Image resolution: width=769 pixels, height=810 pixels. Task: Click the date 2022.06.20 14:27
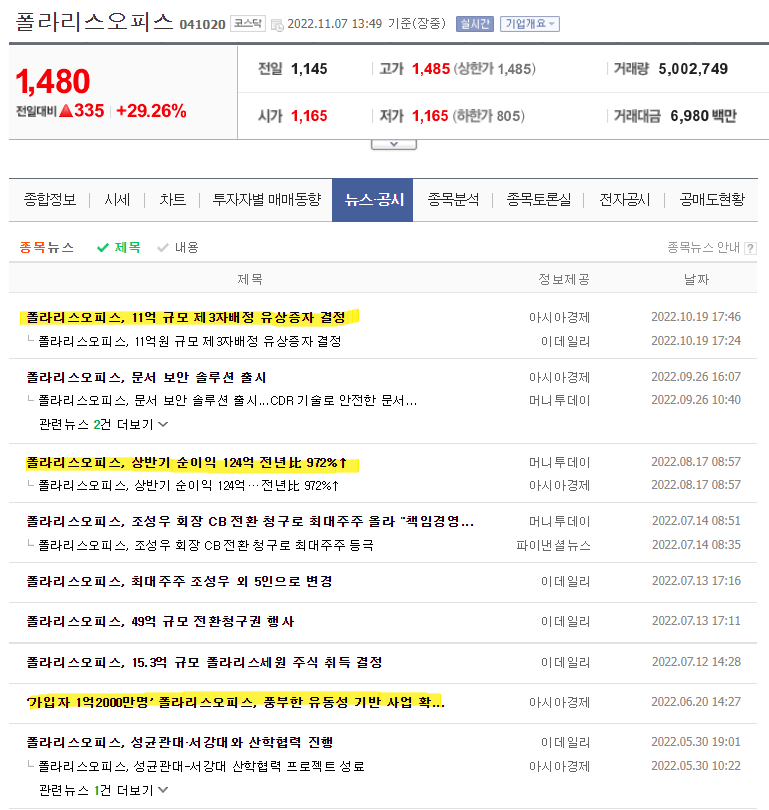point(696,702)
